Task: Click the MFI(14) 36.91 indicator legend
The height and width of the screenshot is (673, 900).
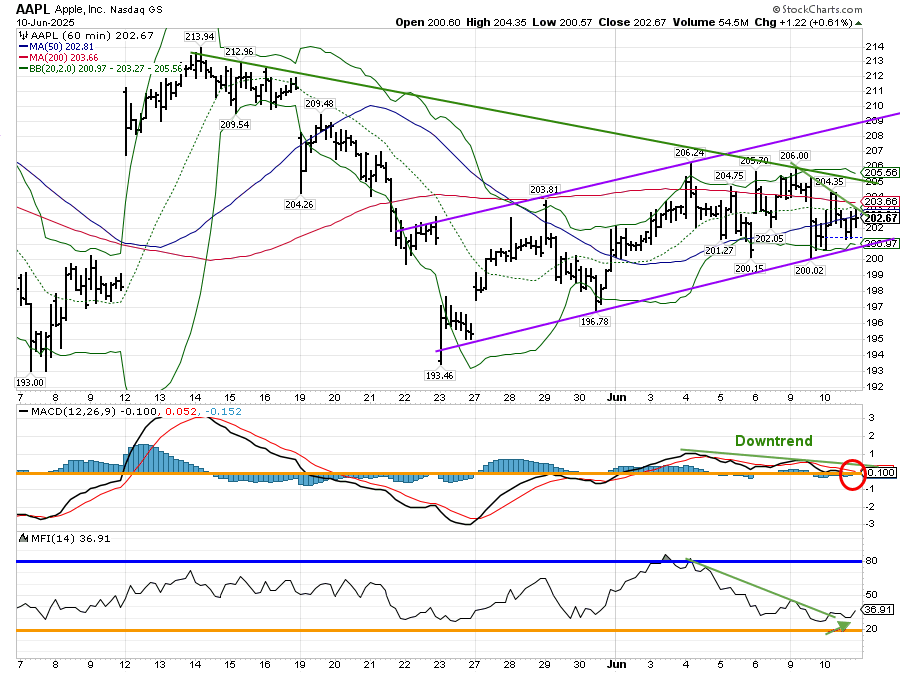Action: (64, 538)
